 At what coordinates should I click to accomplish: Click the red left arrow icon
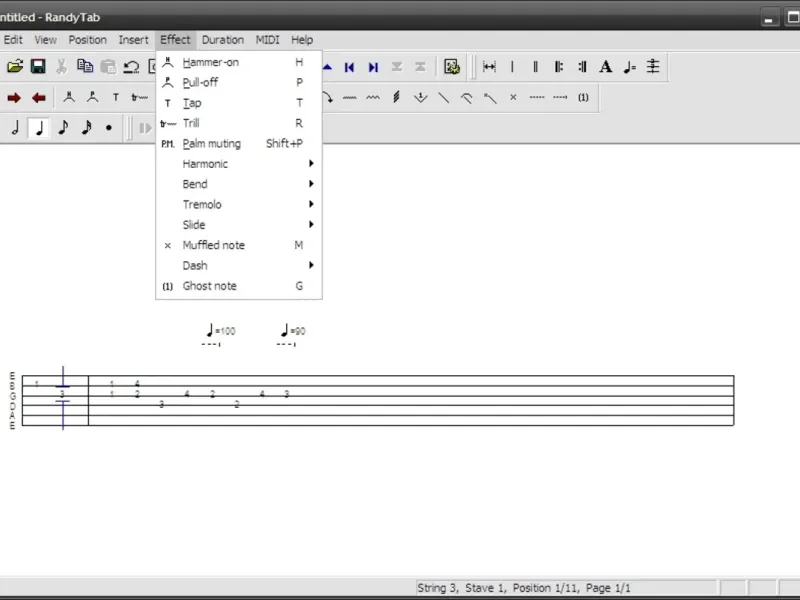[39, 97]
